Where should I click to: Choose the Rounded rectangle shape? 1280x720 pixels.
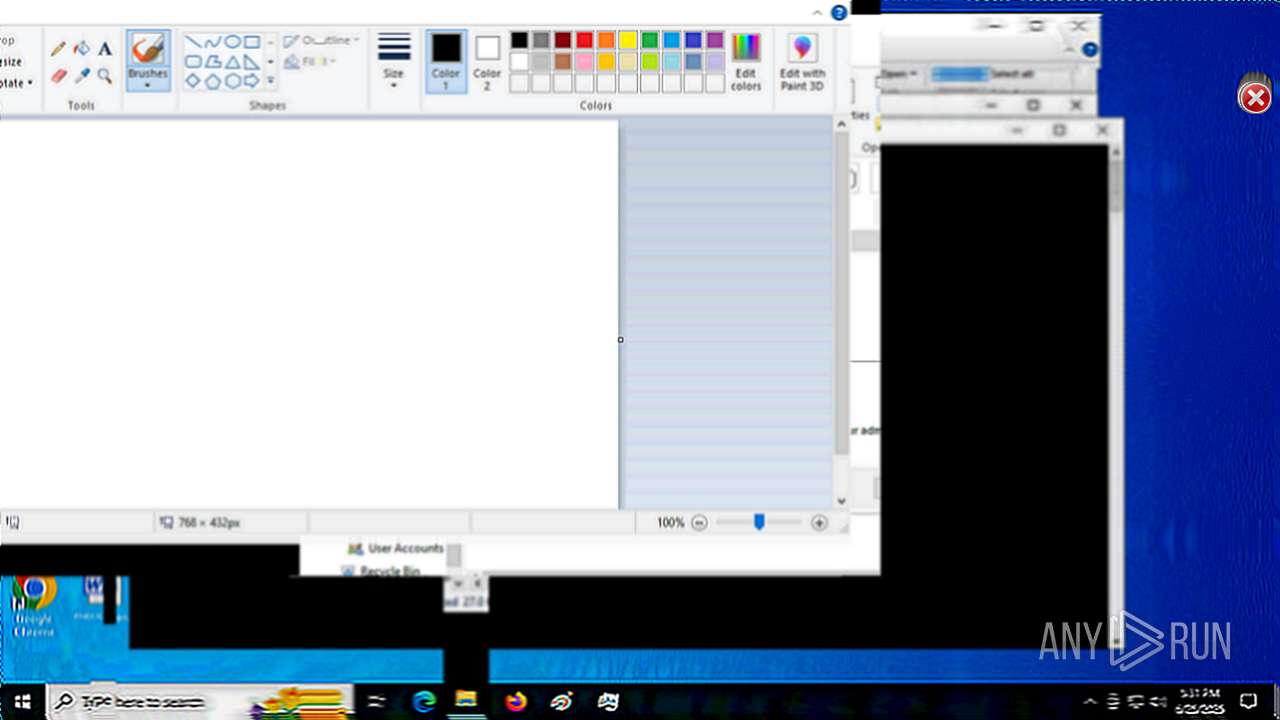click(x=193, y=62)
